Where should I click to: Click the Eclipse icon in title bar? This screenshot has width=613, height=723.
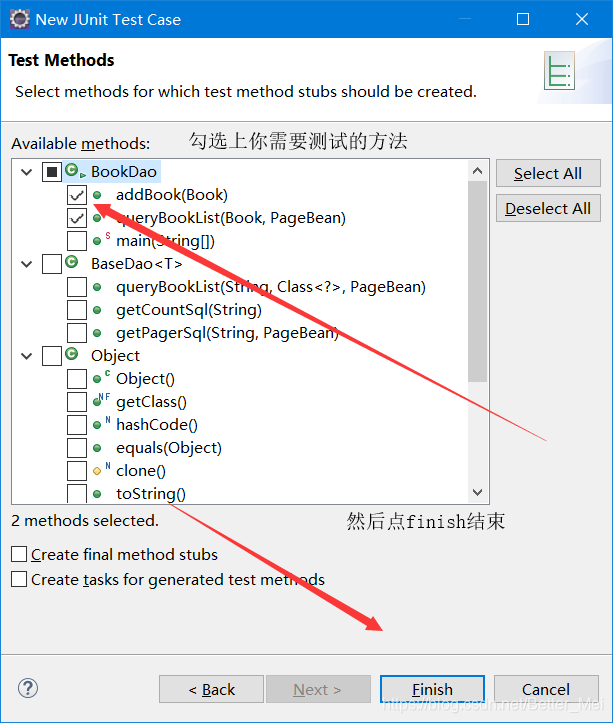20,19
